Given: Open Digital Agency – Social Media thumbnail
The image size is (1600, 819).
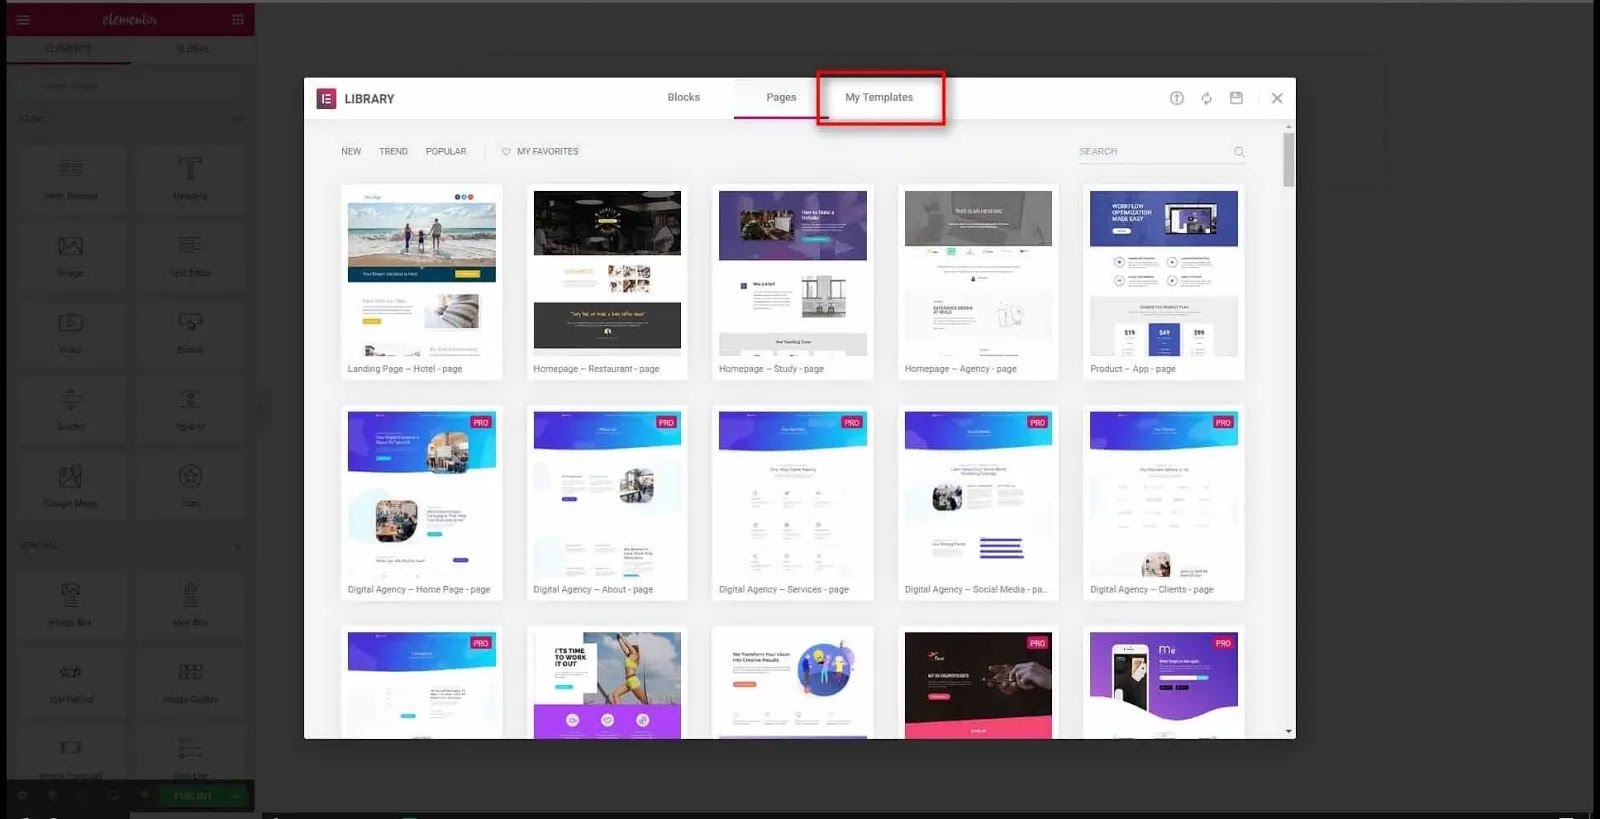Looking at the screenshot, I should 978,494.
